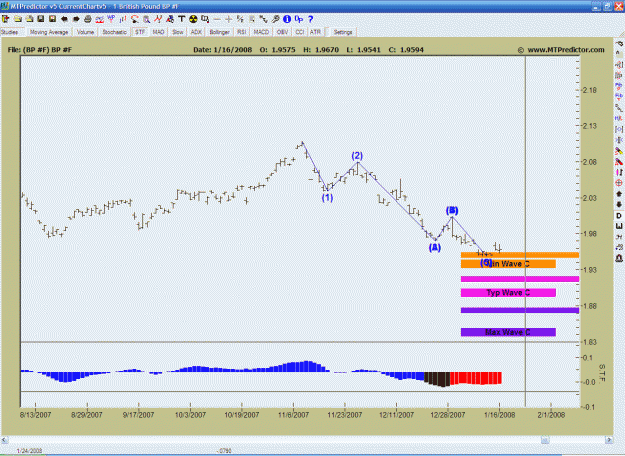Image resolution: width=625 pixels, height=456 pixels.
Task: Click the black floppy disk save icon
Action: 41,19
